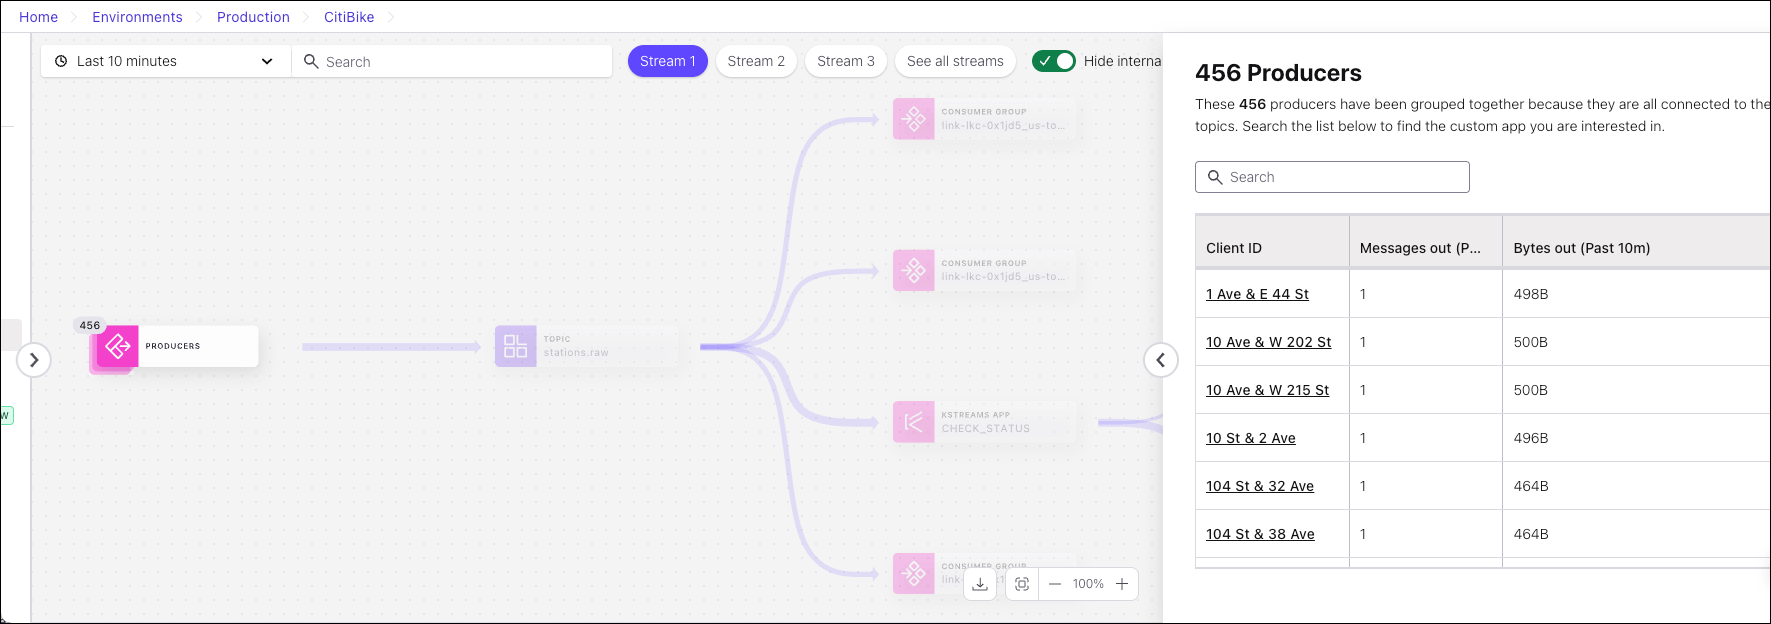Toggle the Hide internal topics switch
Image resolution: width=1771 pixels, height=624 pixels.
point(1053,61)
